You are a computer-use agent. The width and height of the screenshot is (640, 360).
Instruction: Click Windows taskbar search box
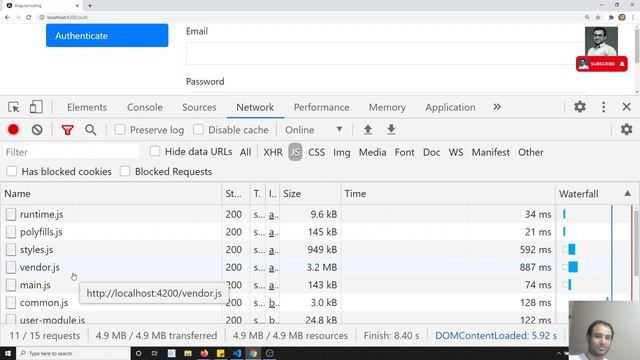[x=73, y=353]
